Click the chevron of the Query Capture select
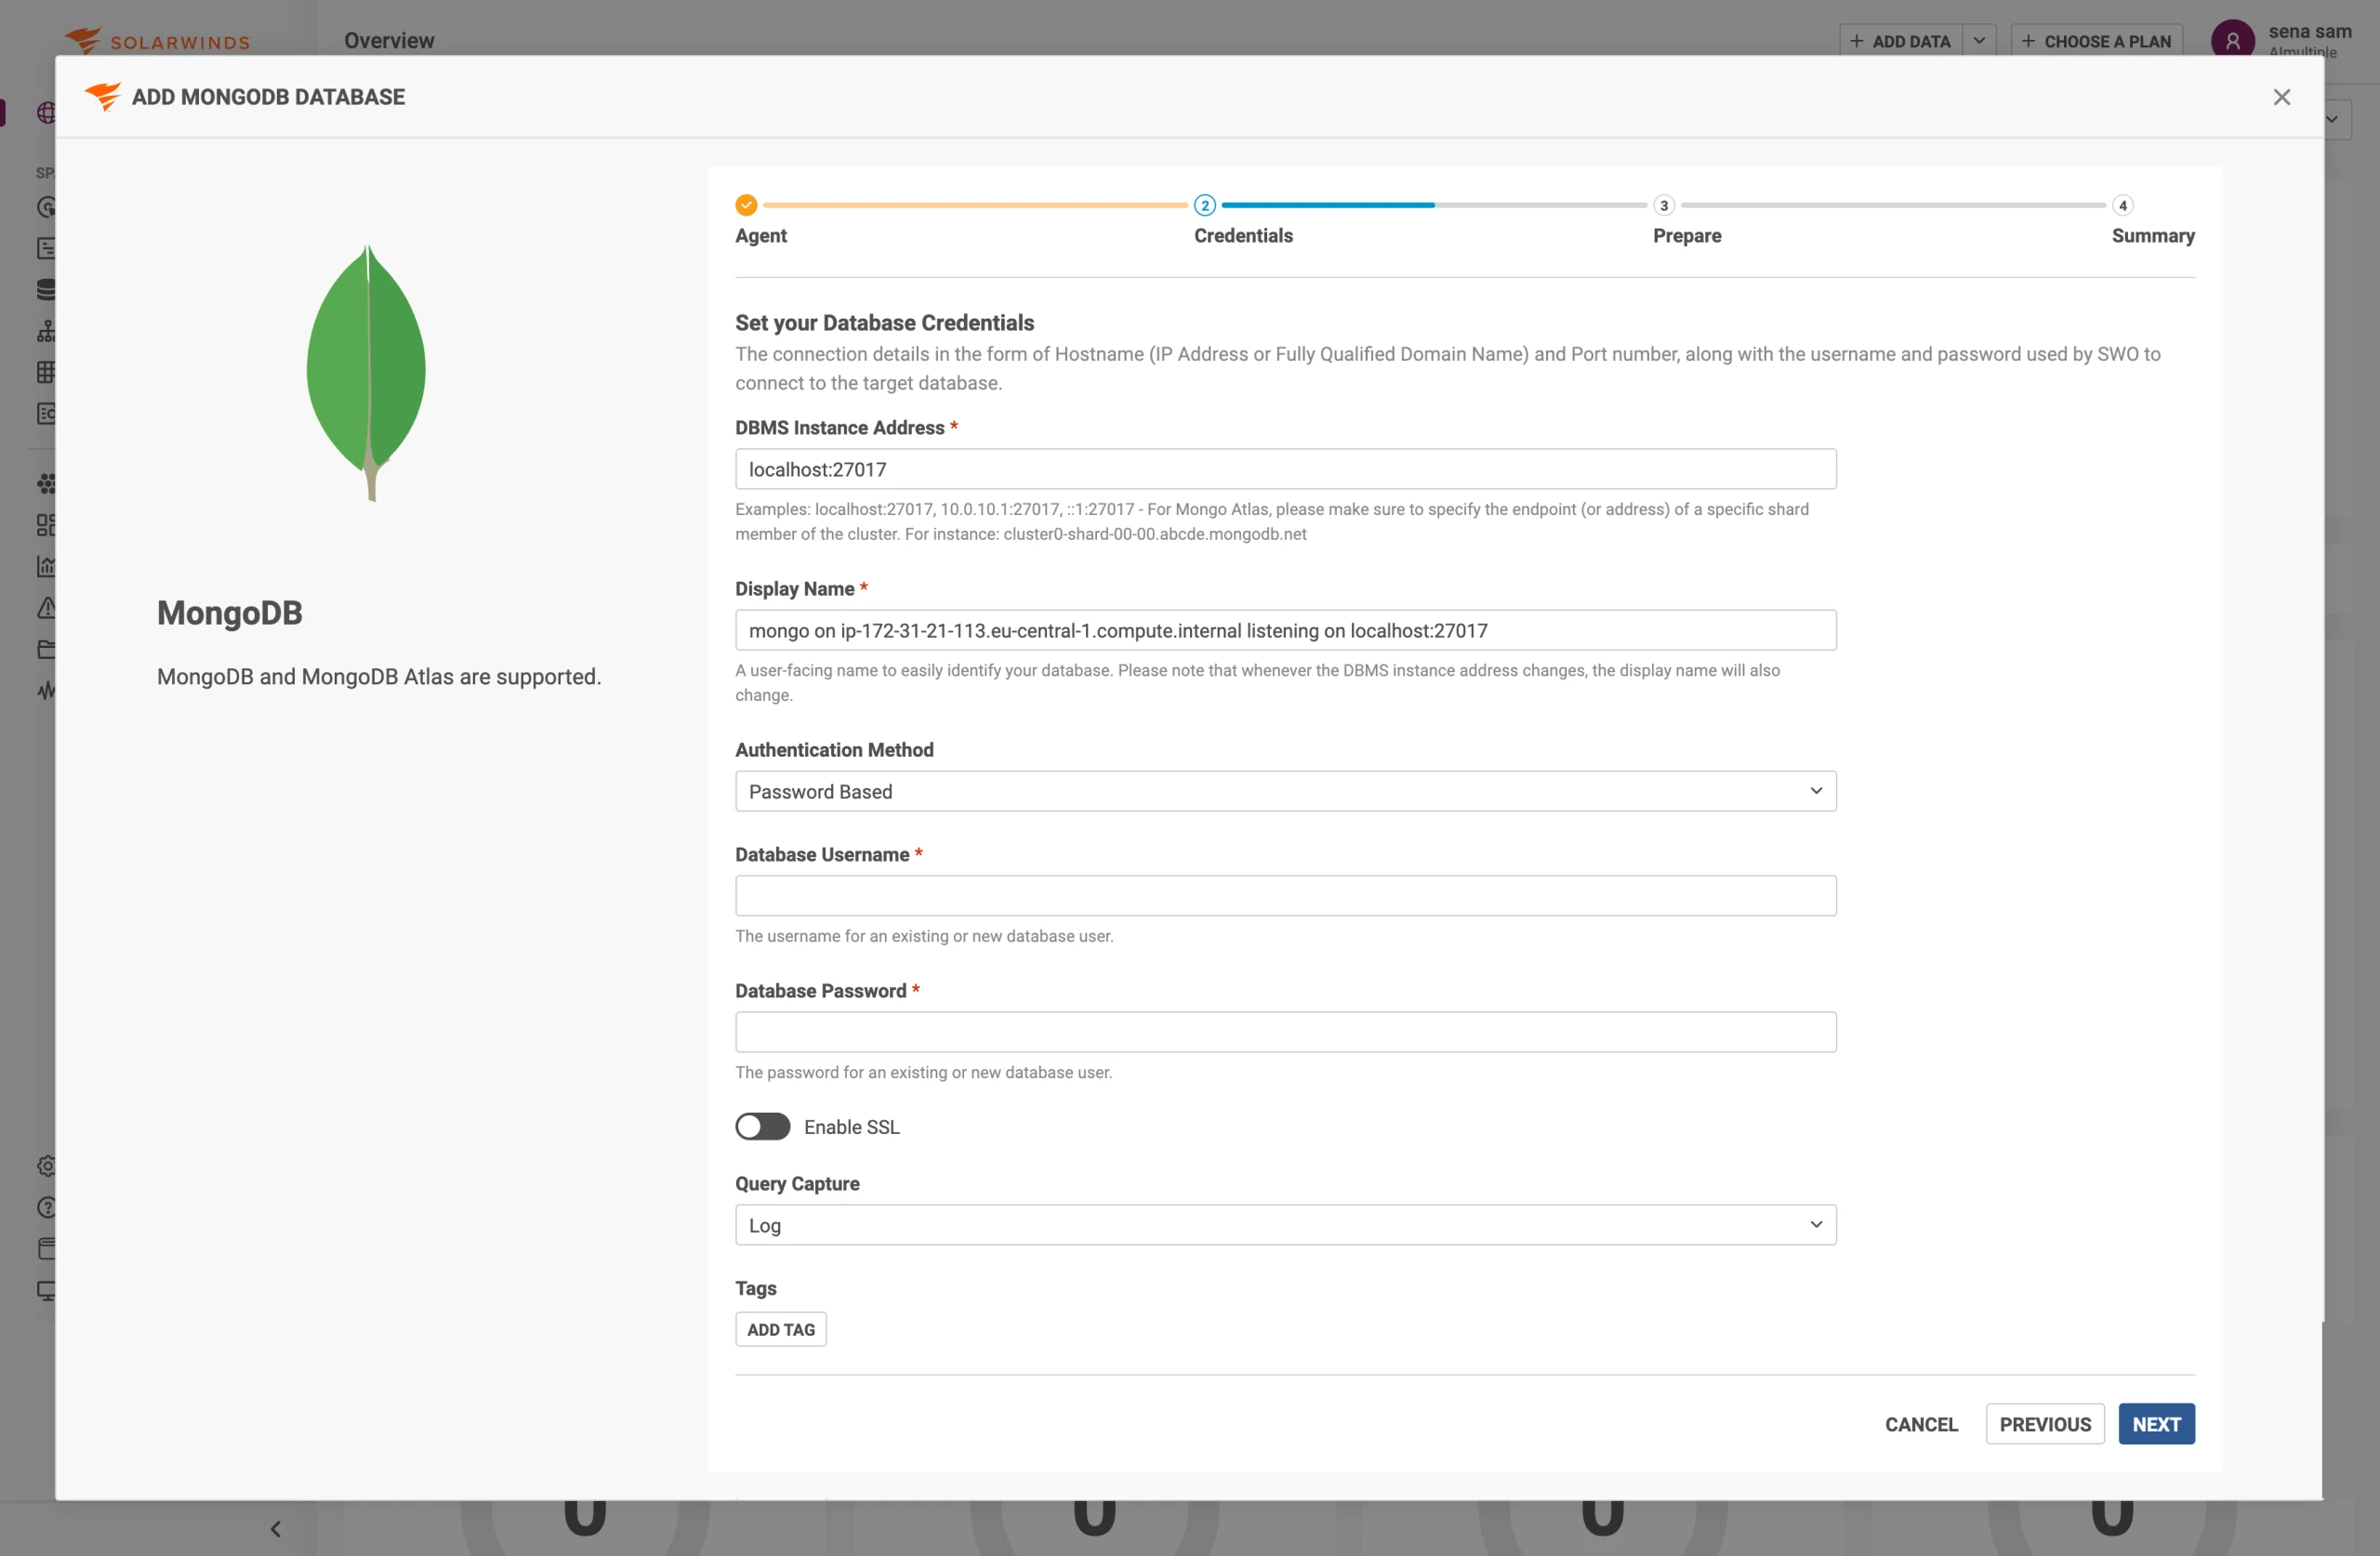The image size is (2380, 1556). coord(1816,1224)
